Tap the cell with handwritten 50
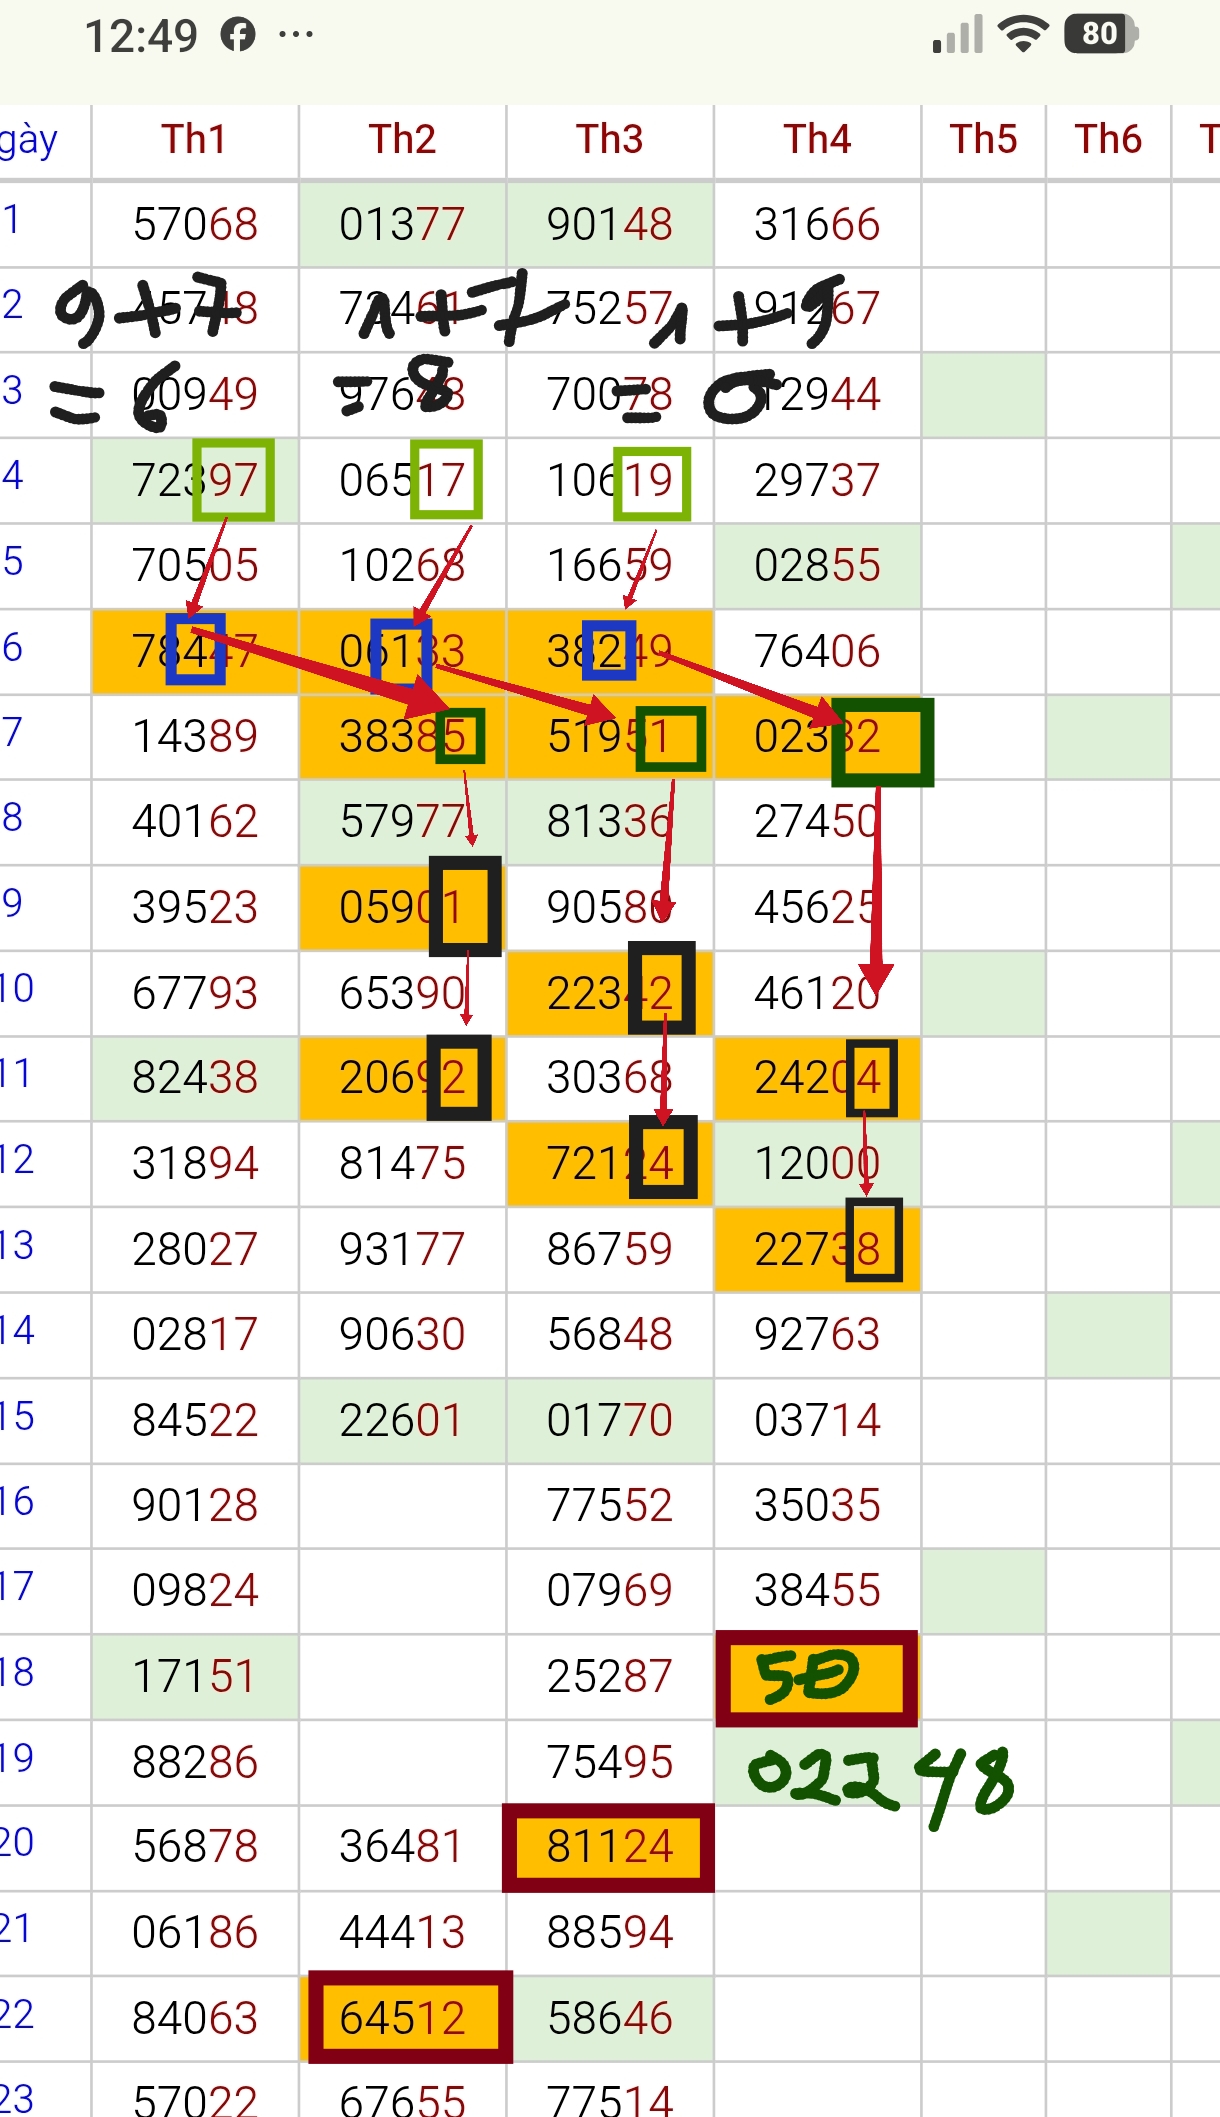 [x=816, y=1678]
